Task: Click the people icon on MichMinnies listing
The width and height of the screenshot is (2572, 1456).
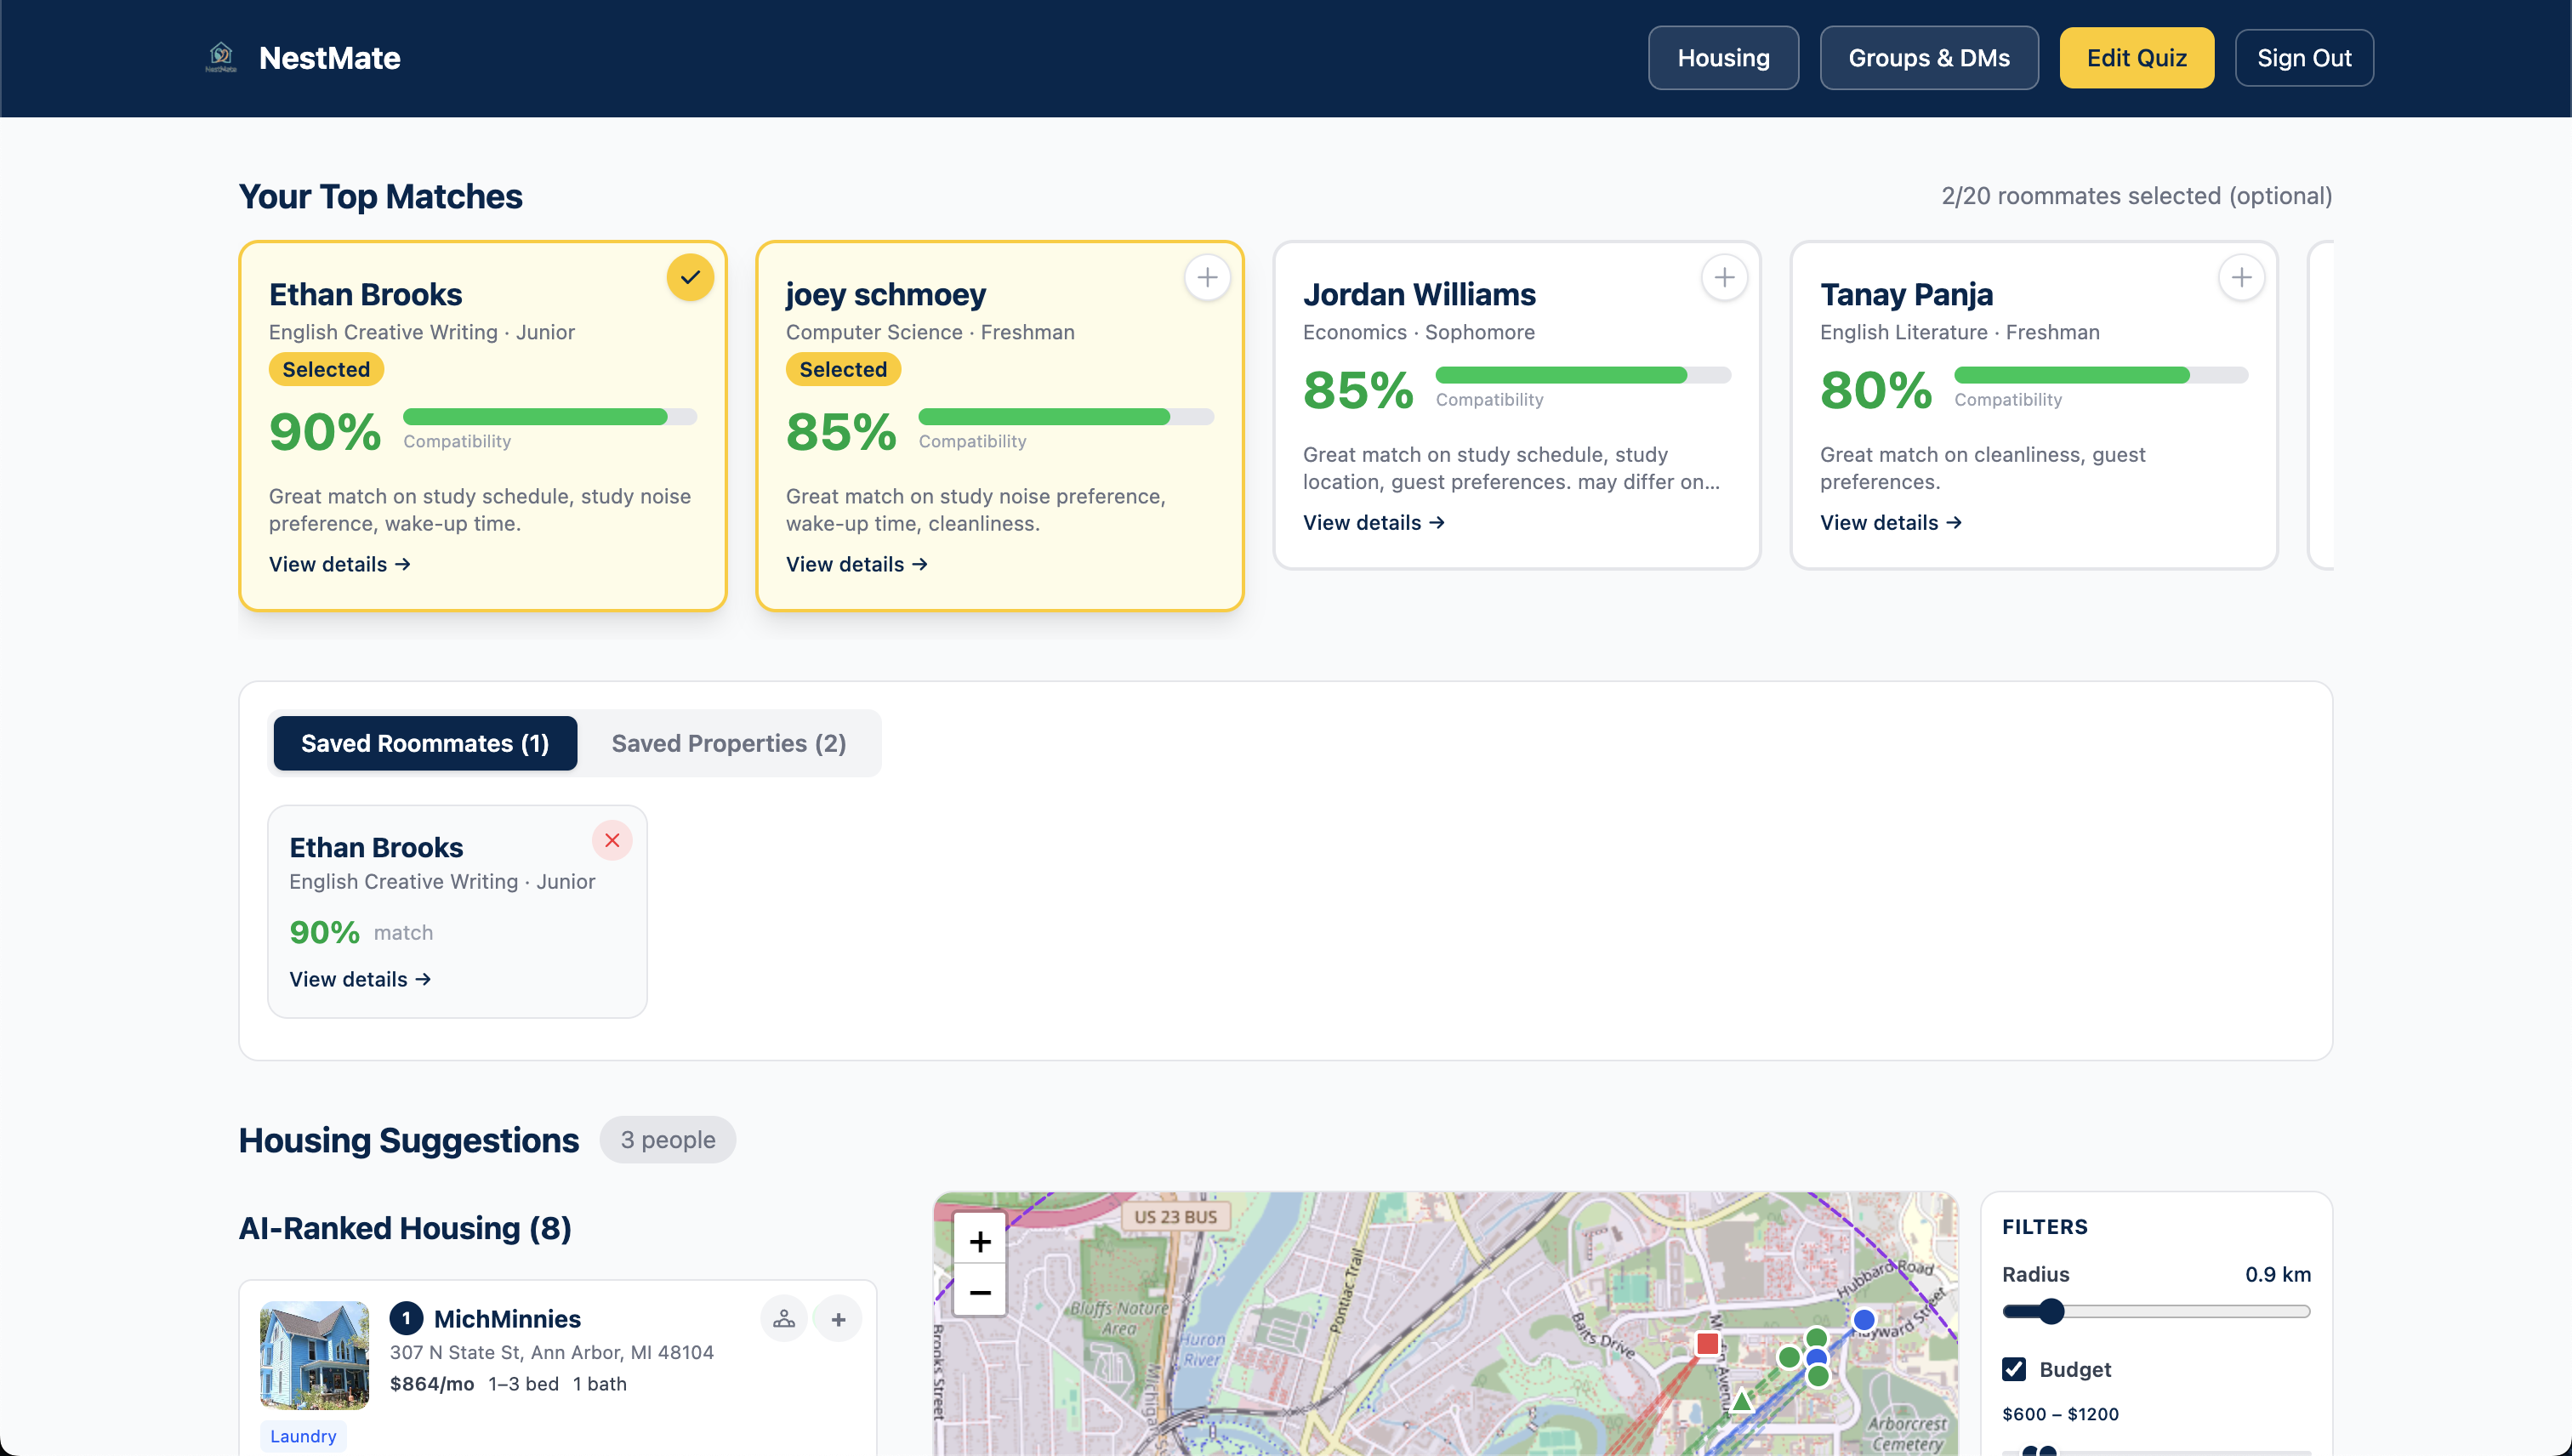Action: point(784,1319)
